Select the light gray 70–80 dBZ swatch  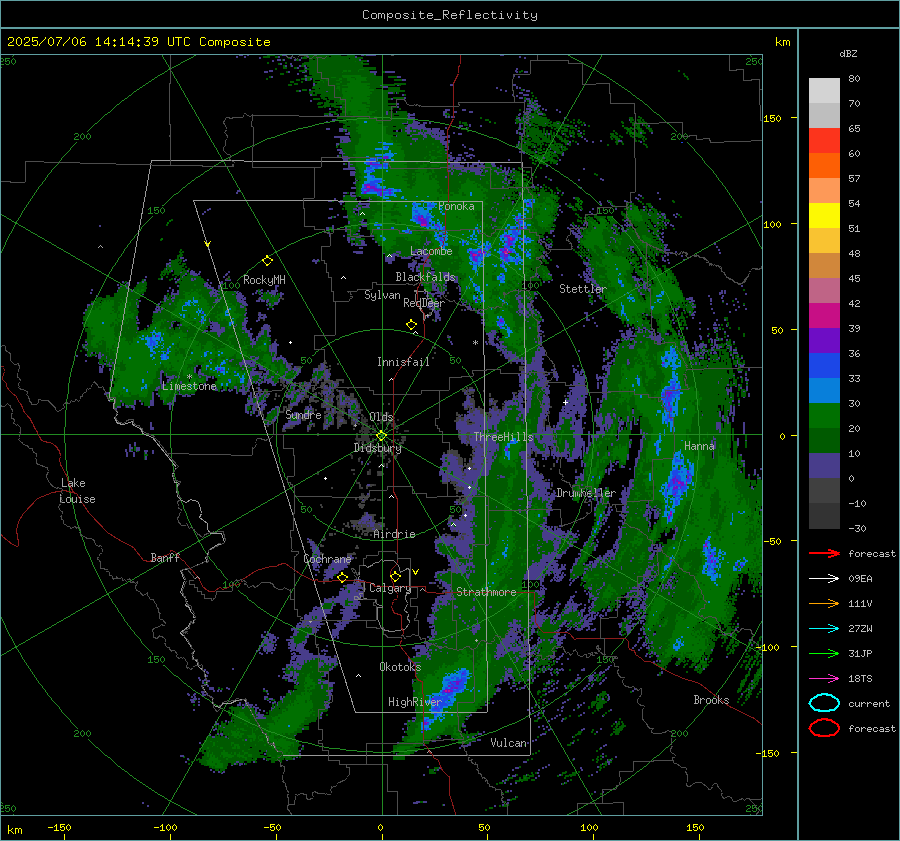pos(824,91)
